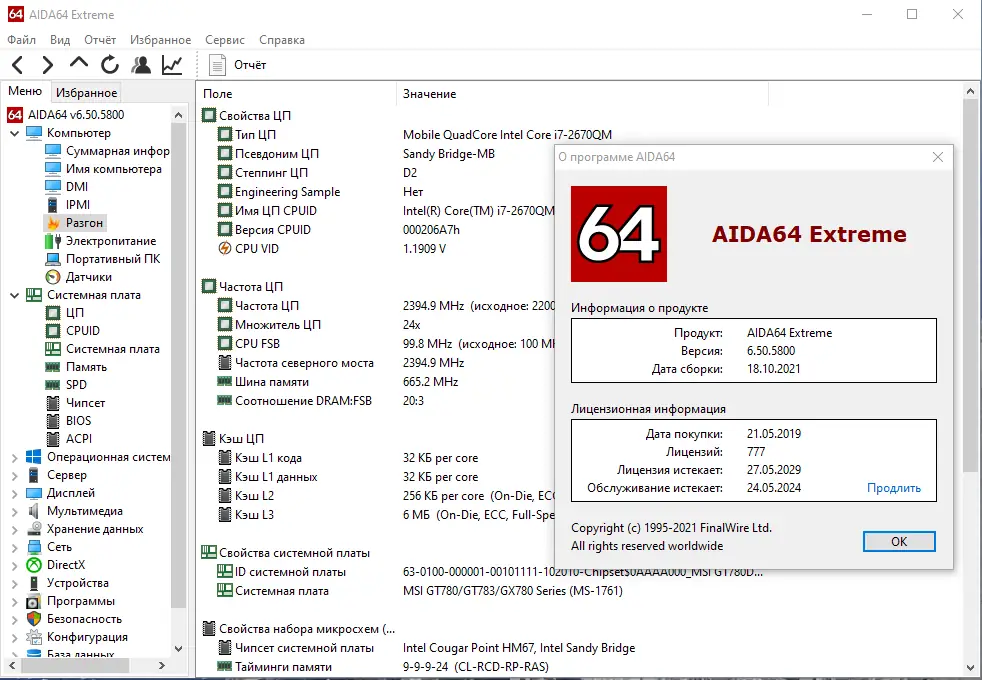Click the Продлить renewal link
The width and height of the screenshot is (982, 680).
tap(893, 489)
